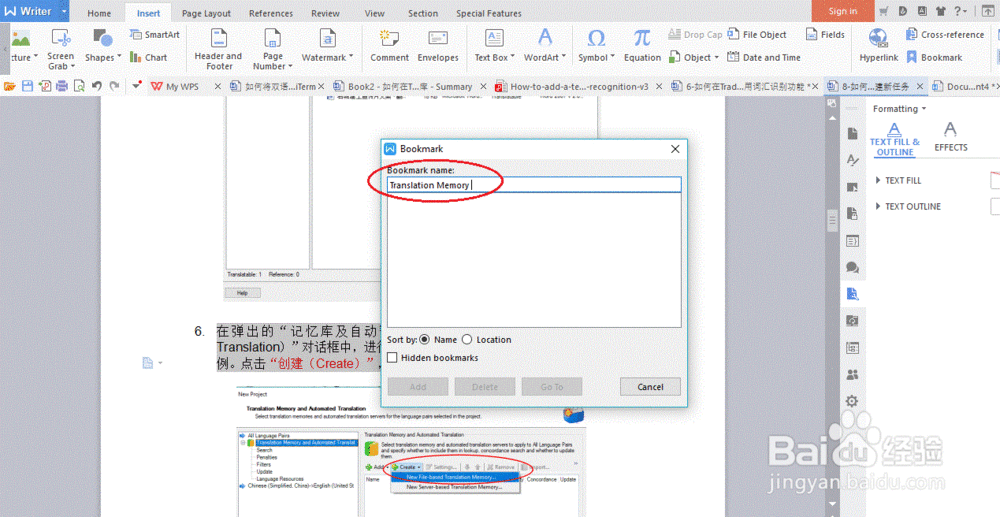Click the document vertical scrollbar handle
Image resolution: width=1000 pixels, height=517 pixels.
832,220
